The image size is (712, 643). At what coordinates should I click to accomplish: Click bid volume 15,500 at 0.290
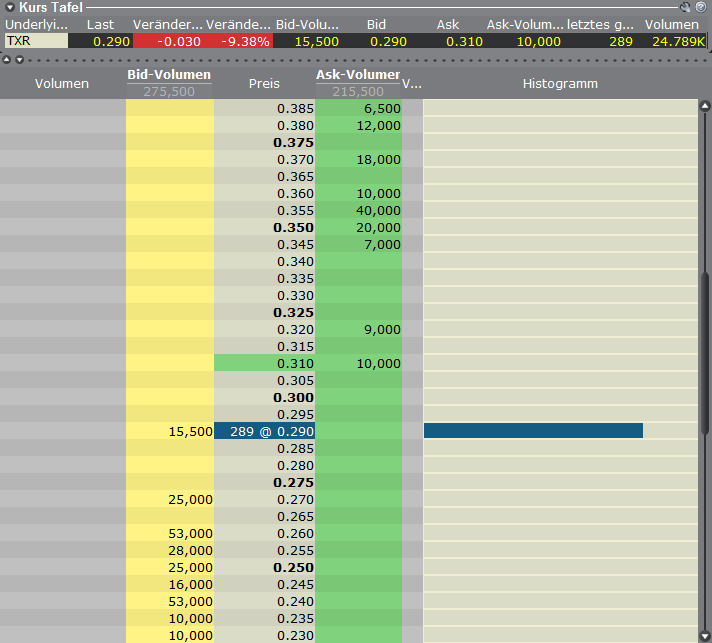[170, 431]
